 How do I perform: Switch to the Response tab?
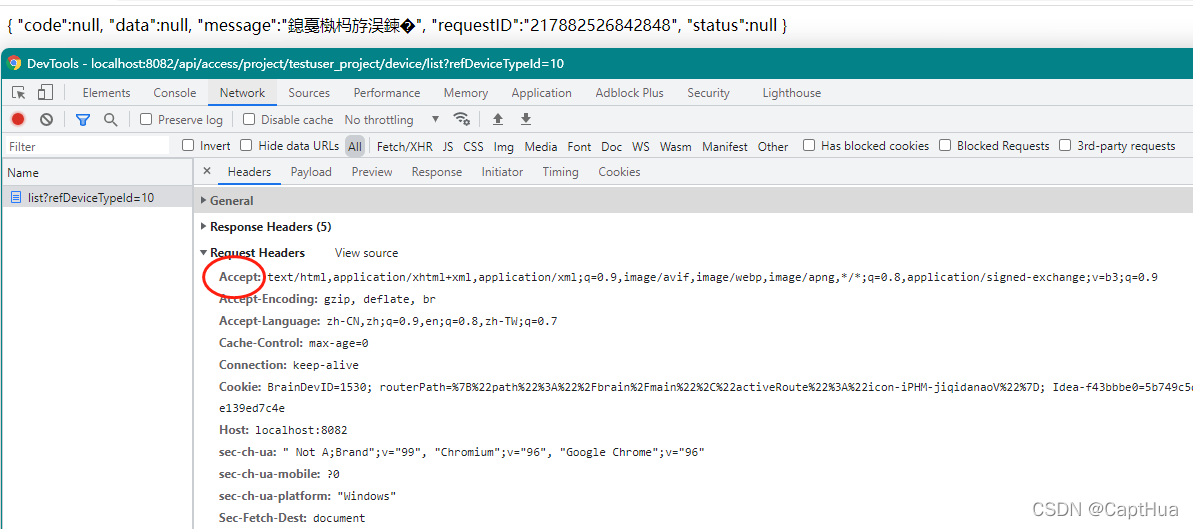(x=437, y=172)
